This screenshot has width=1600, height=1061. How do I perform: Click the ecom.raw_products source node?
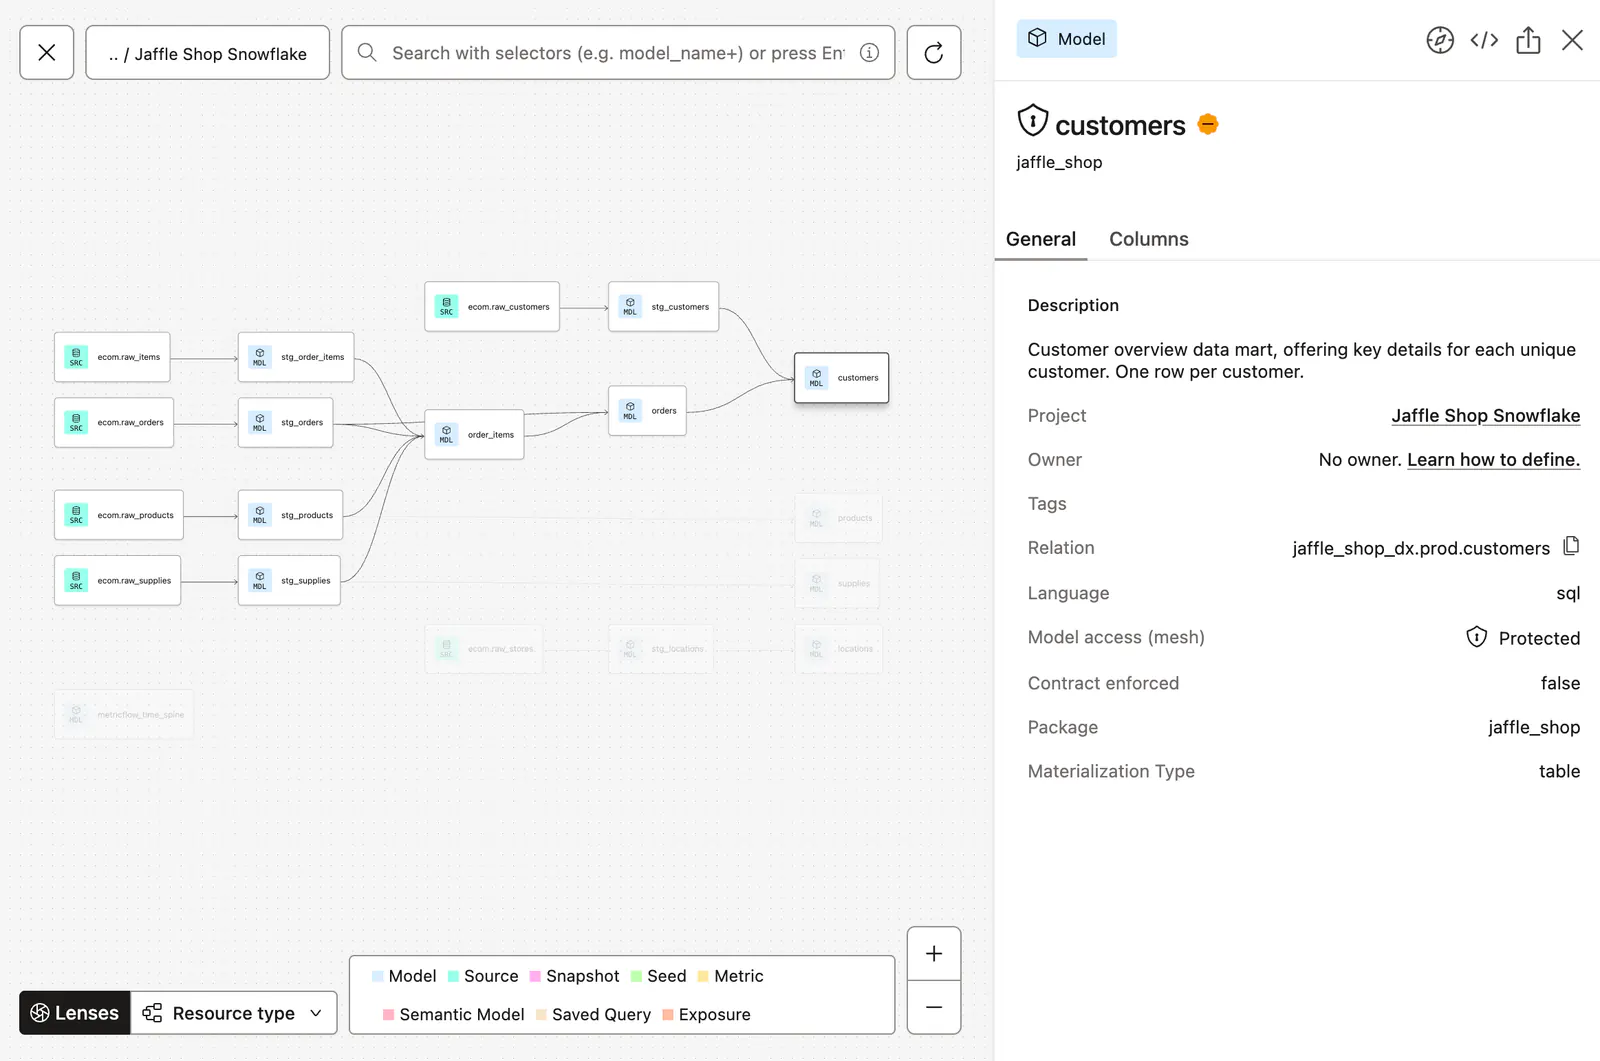[119, 515]
